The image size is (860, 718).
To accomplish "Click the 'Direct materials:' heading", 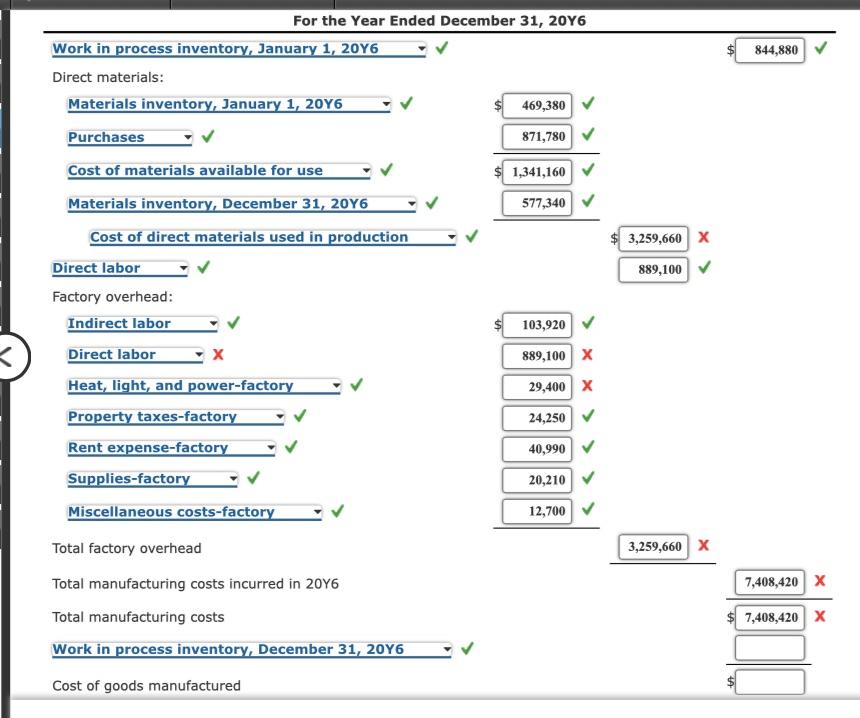I will coord(108,77).
